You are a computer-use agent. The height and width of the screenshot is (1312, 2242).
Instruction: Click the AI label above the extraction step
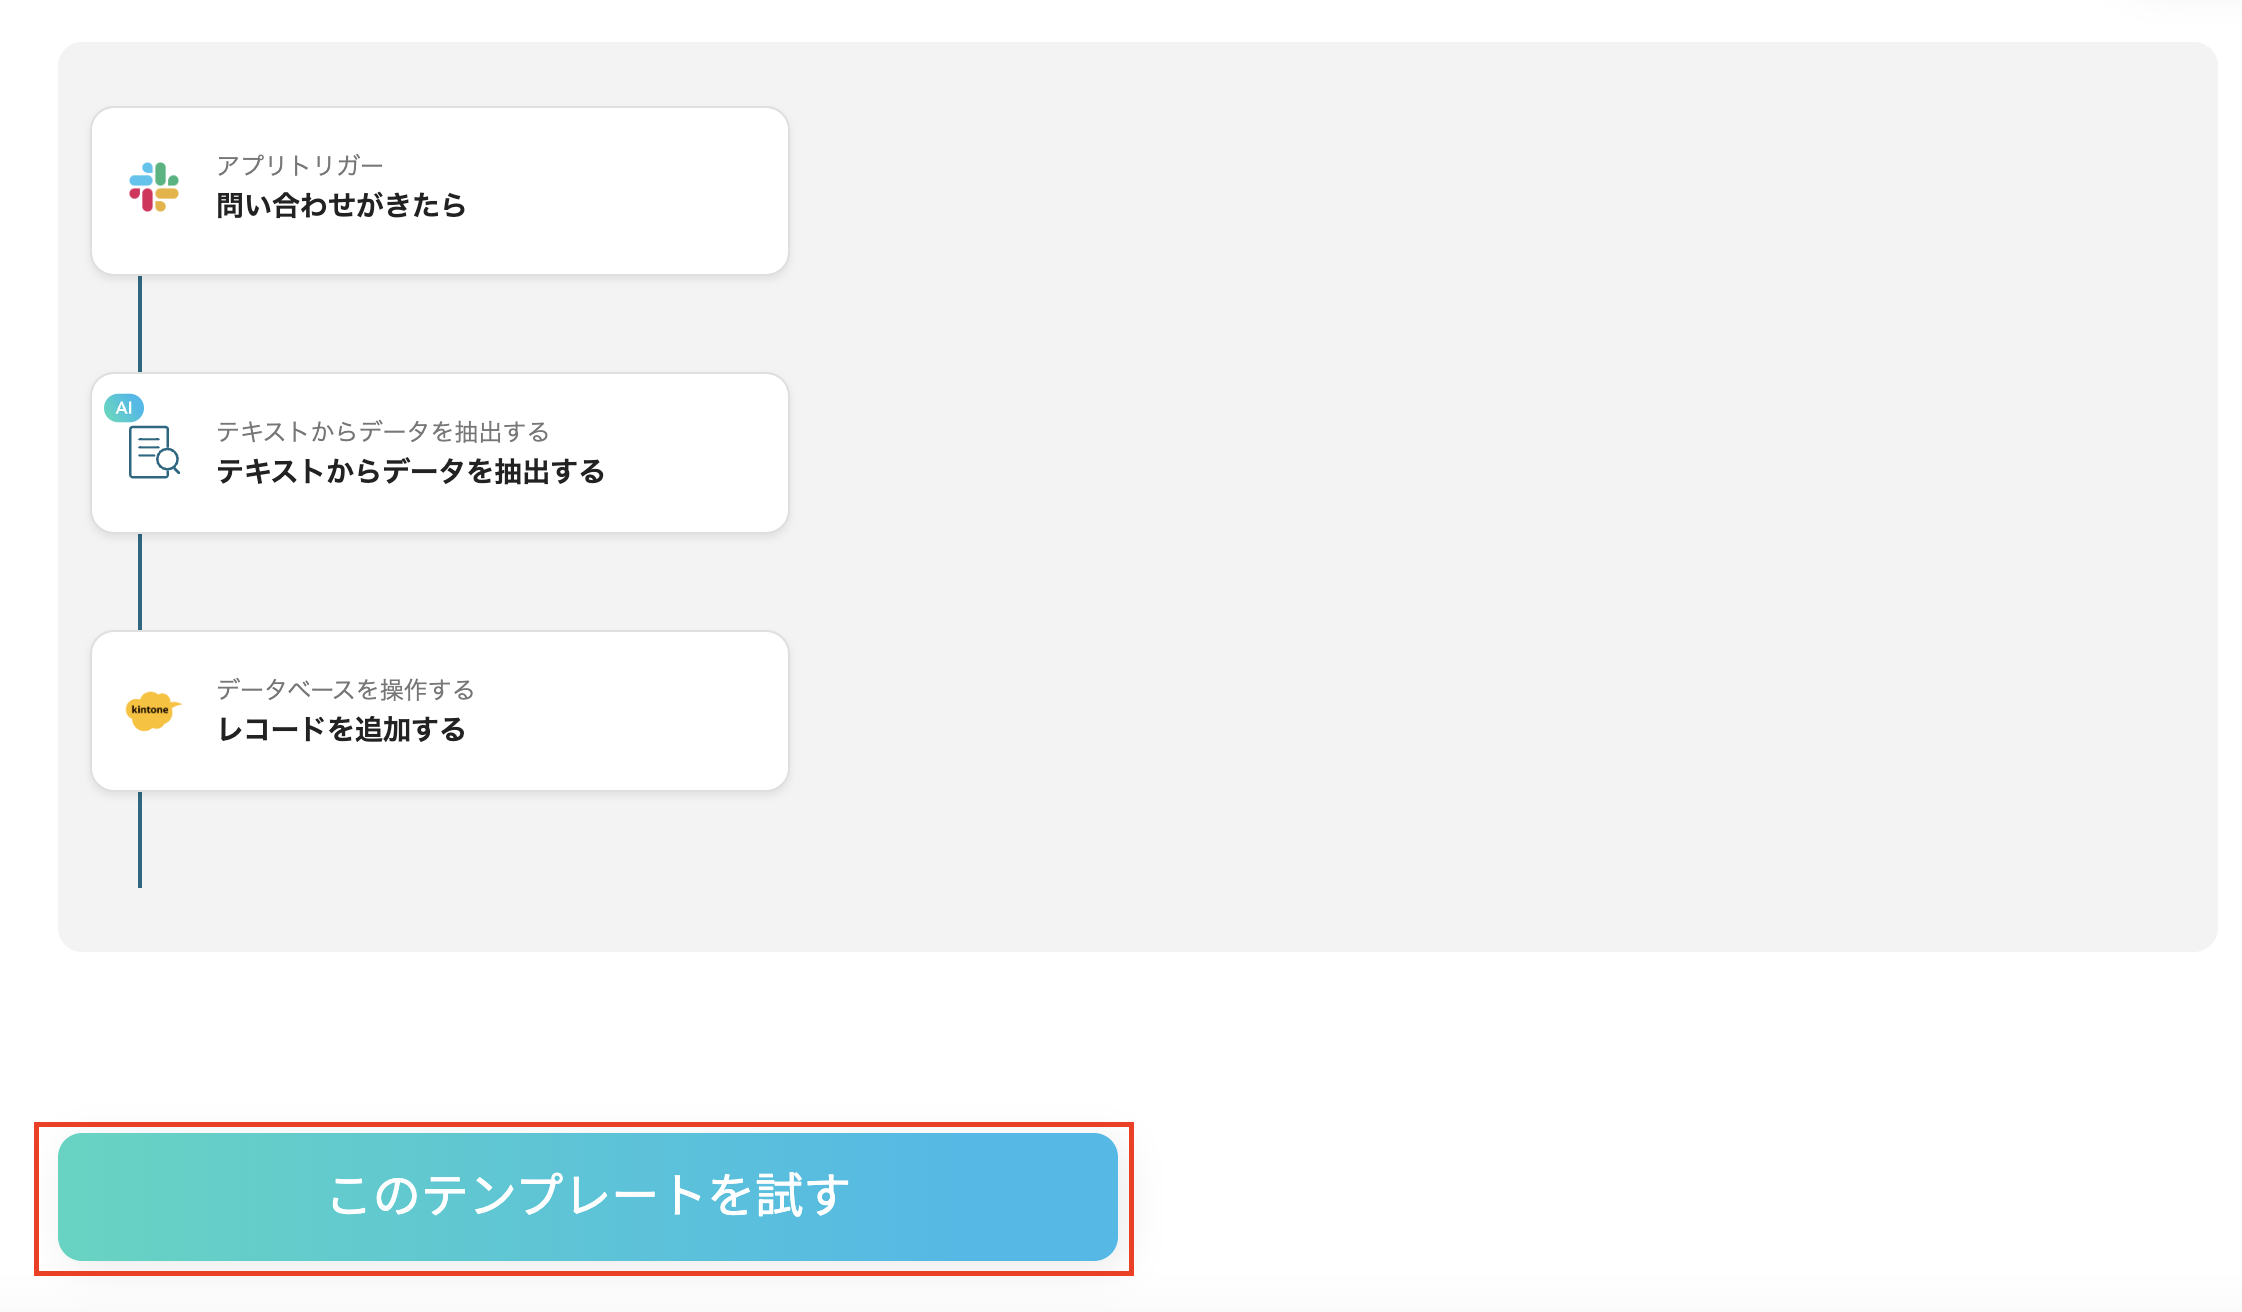[x=124, y=407]
